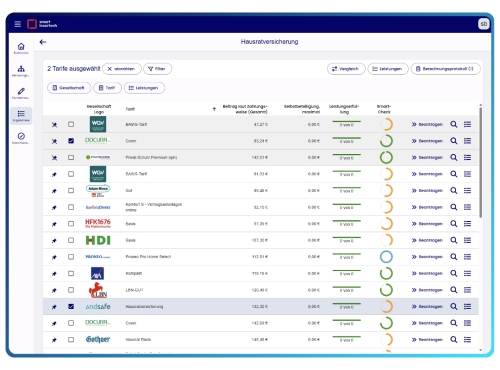Open magnifier details for AXA Kompakt row
Screen dimensions: 500x370
(x=453, y=273)
